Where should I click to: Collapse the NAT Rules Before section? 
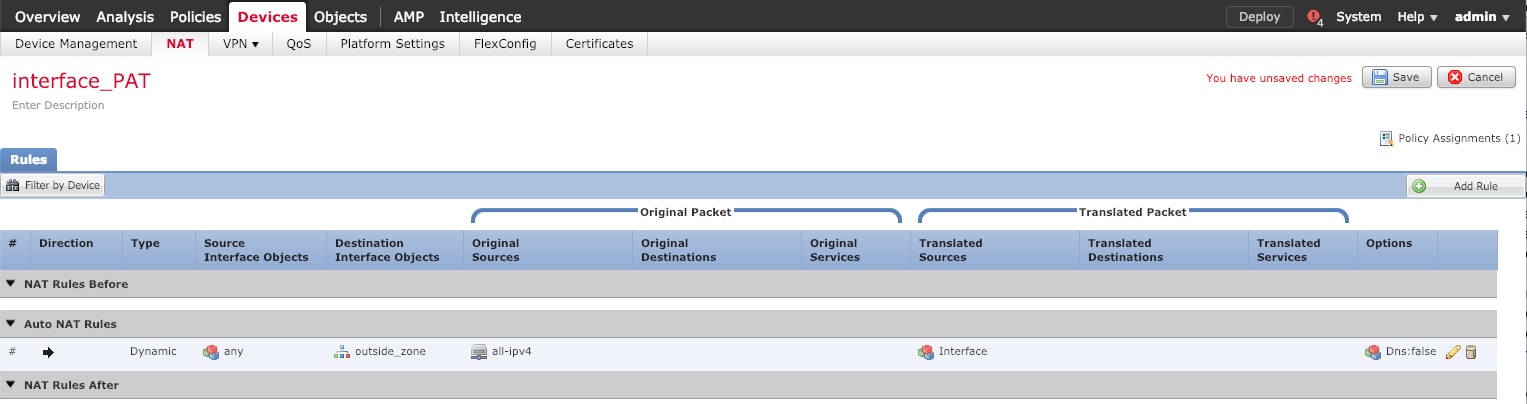pyautogui.click(x=11, y=284)
